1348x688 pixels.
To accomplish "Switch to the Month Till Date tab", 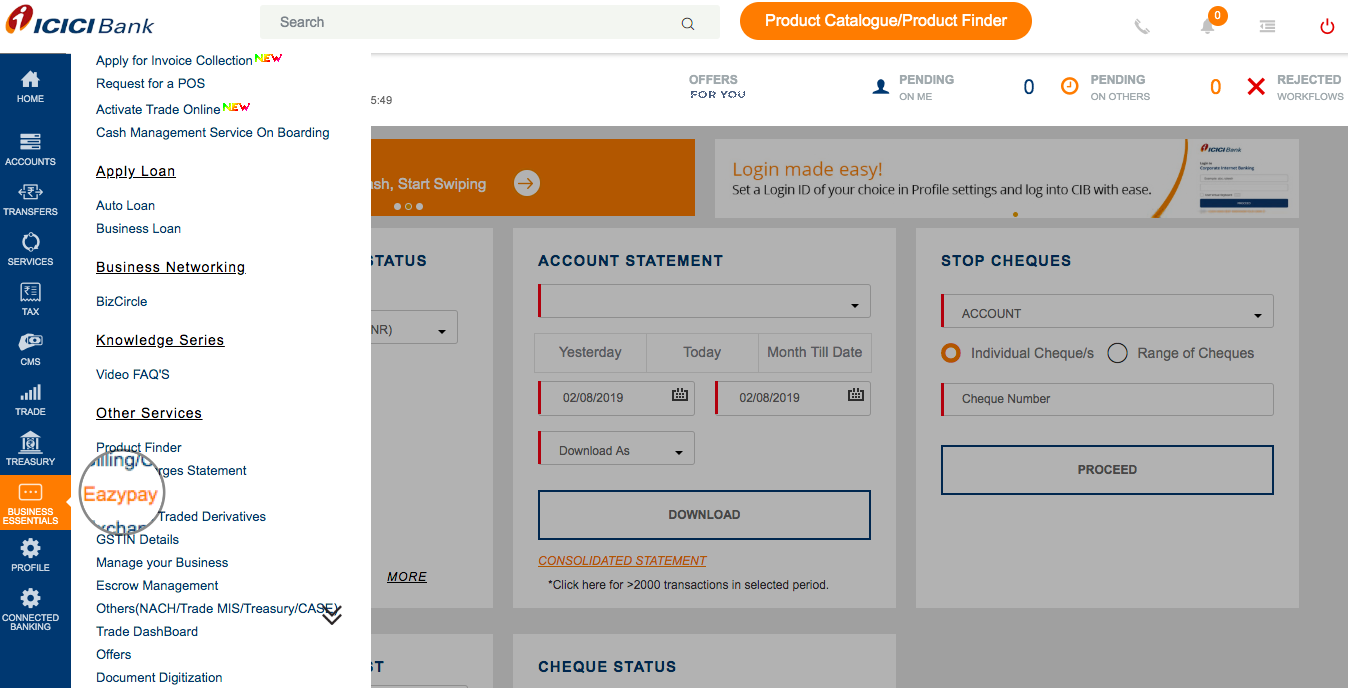I will 814,352.
